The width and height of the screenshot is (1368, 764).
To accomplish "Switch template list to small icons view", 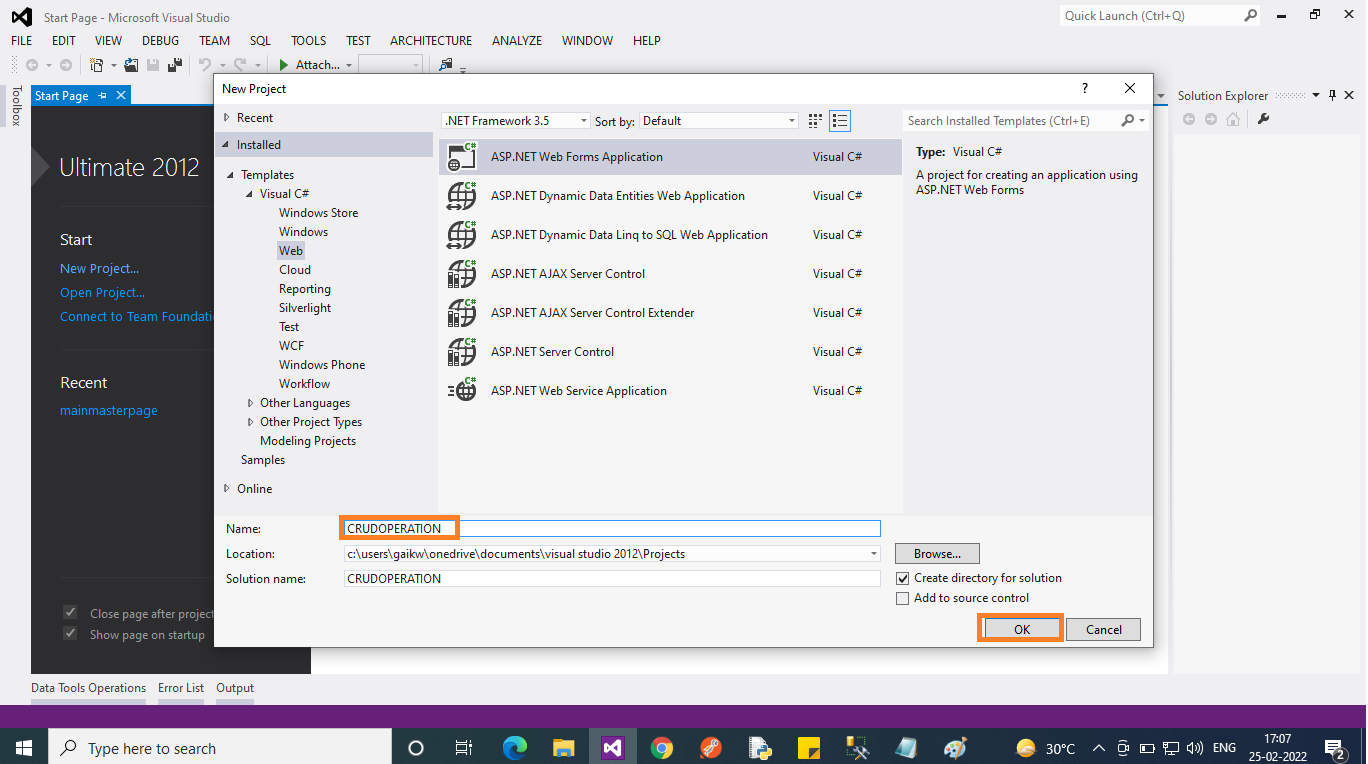I will 815,121.
